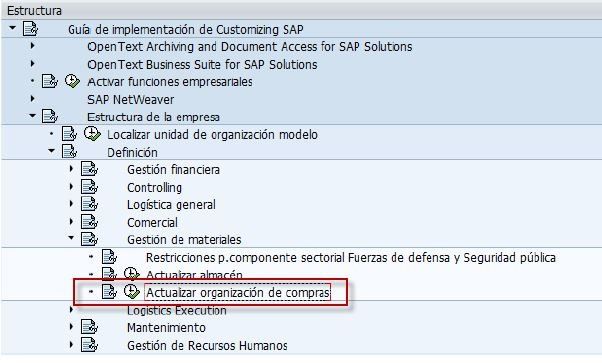602x363 pixels.
Task: Click the documentation icon for Gestión de Recursos Humanos
Action: (x=89, y=345)
